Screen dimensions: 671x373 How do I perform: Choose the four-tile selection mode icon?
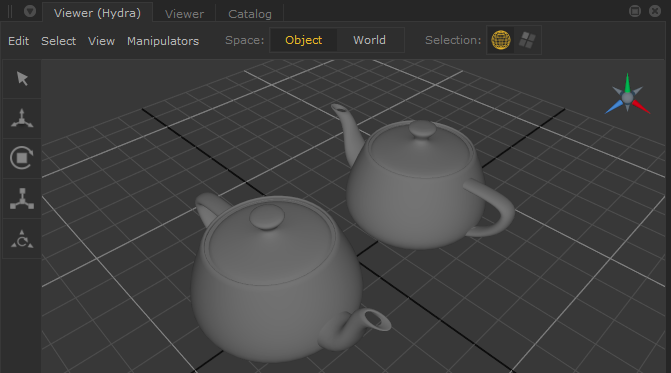pos(527,40)
